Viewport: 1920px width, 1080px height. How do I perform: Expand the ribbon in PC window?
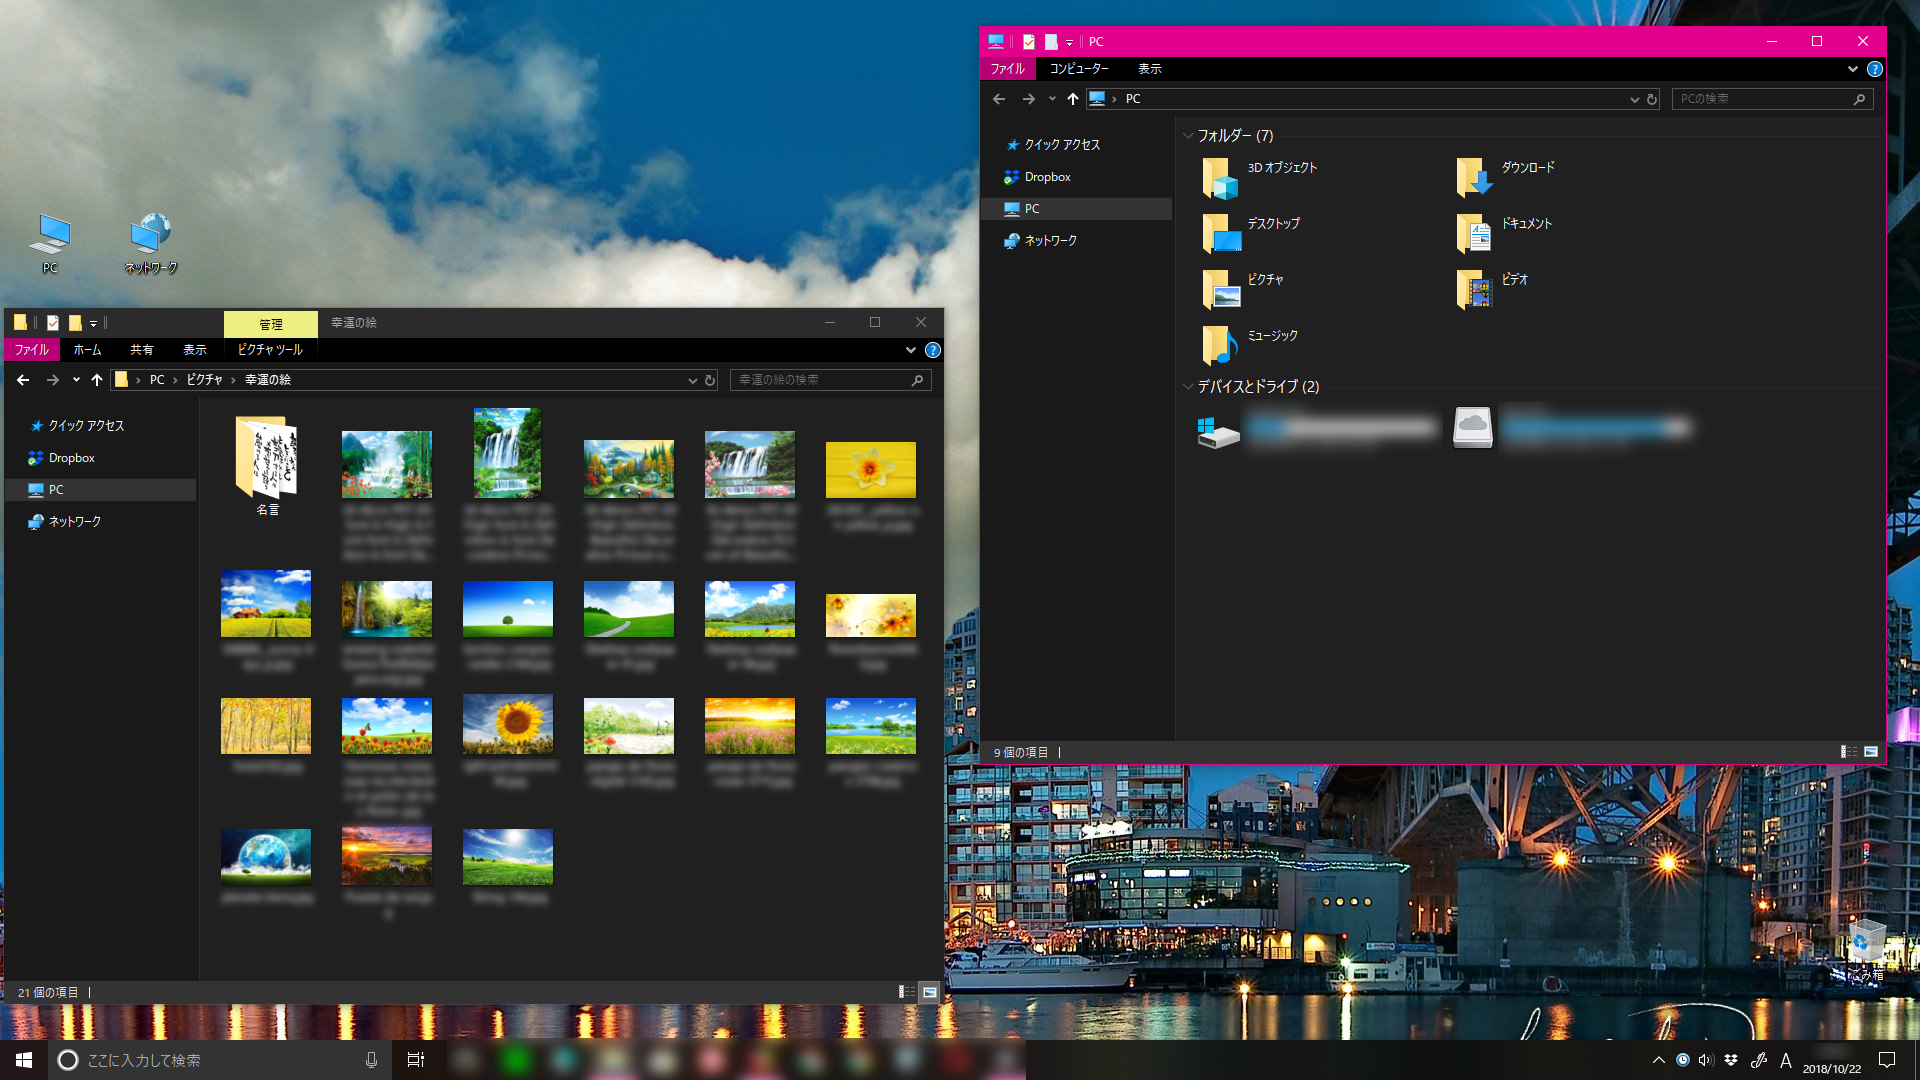[x=1853, y=69]
